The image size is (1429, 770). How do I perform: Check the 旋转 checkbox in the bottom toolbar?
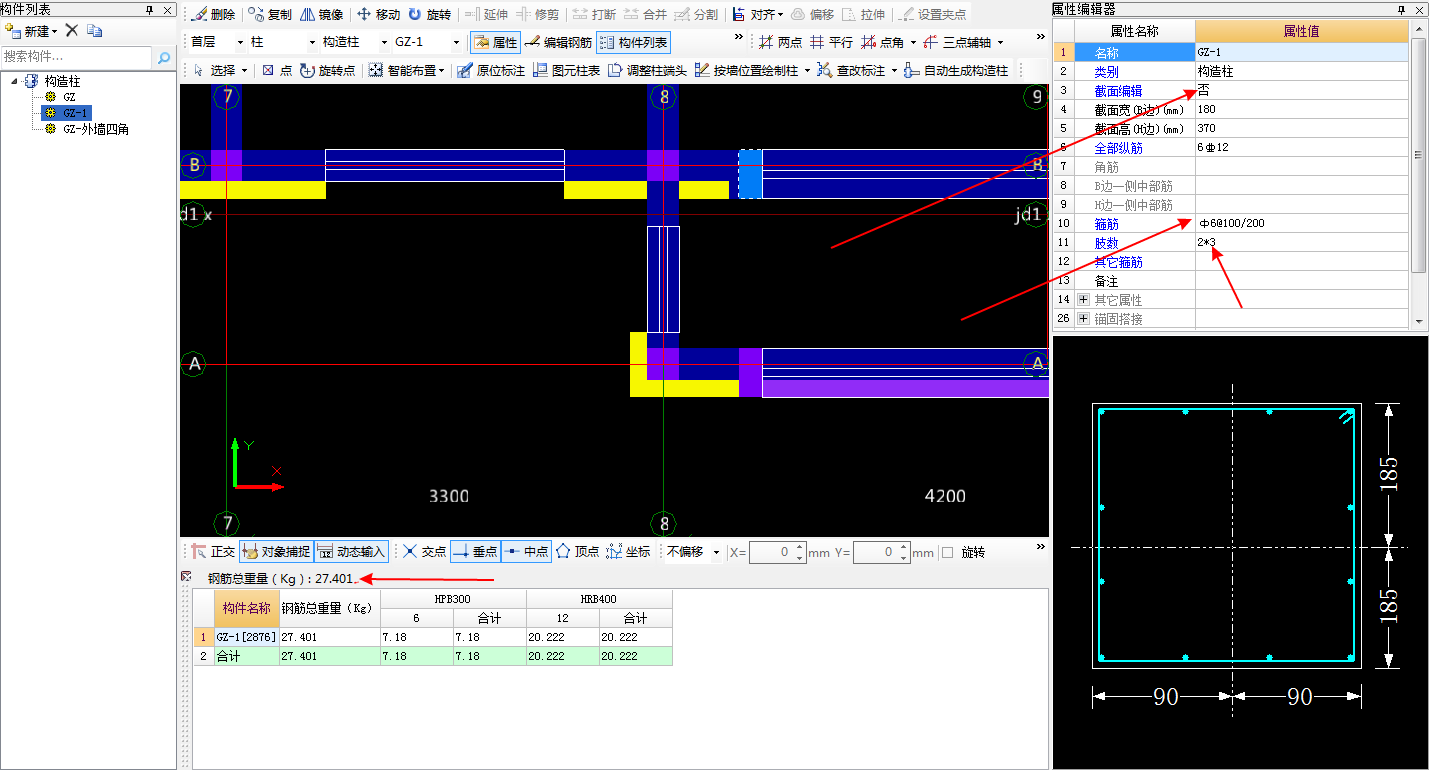[x=947, y=552]
